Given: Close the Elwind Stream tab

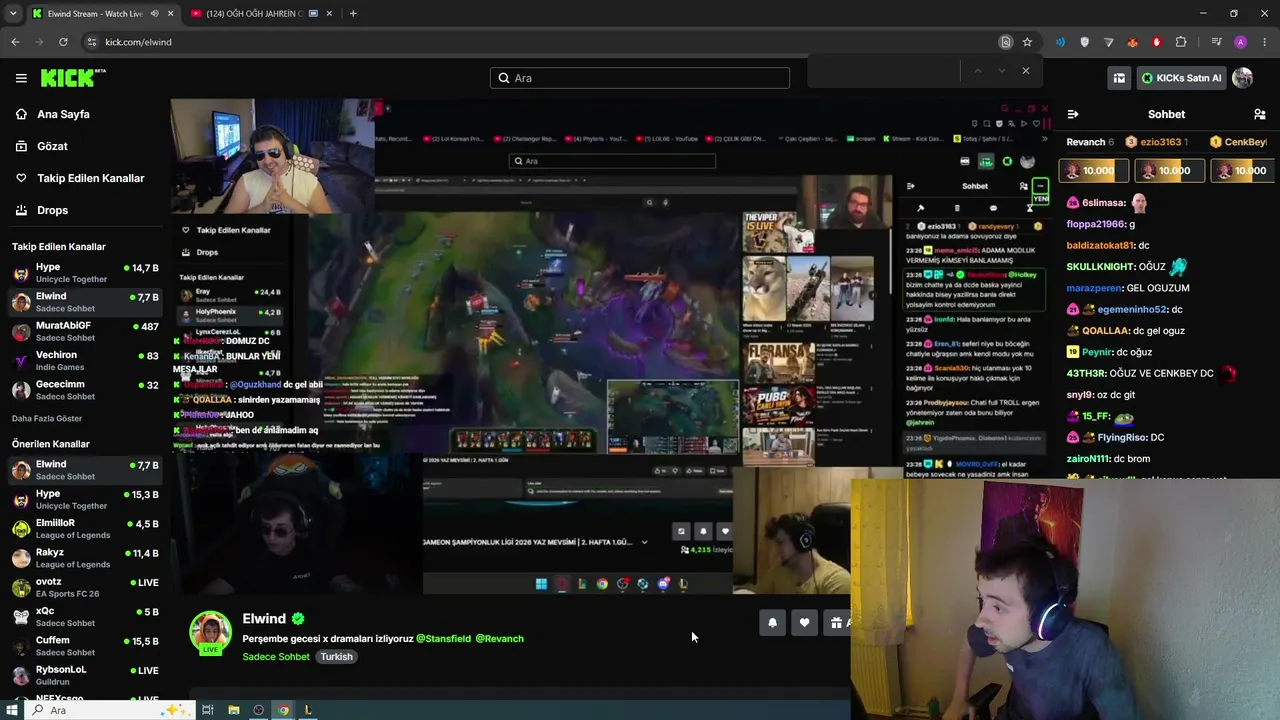Looking at the screenshot, I should tap(171, 13).
